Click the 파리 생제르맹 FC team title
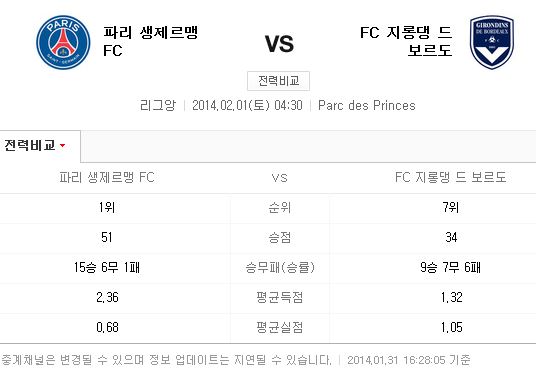This screenshot has height=384, width=536. pos(150,42)
